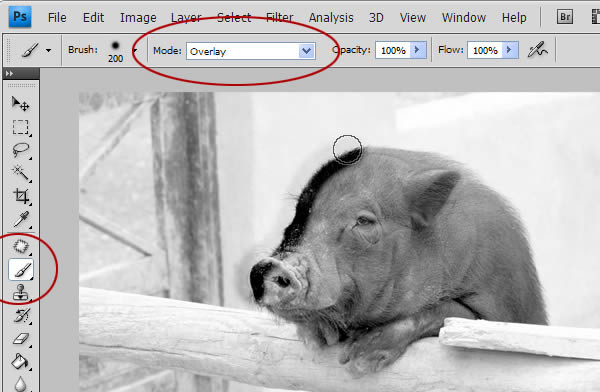Select the Lasso tool
This screenshot has height=392, width=600.
(x=21, y=150)
